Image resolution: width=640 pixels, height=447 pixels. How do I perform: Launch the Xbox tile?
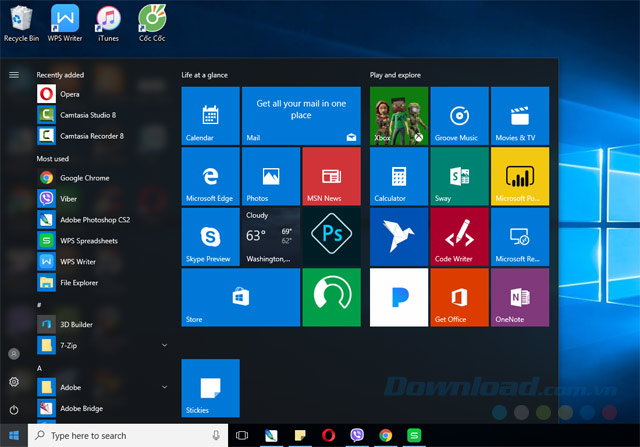[399, 116]
